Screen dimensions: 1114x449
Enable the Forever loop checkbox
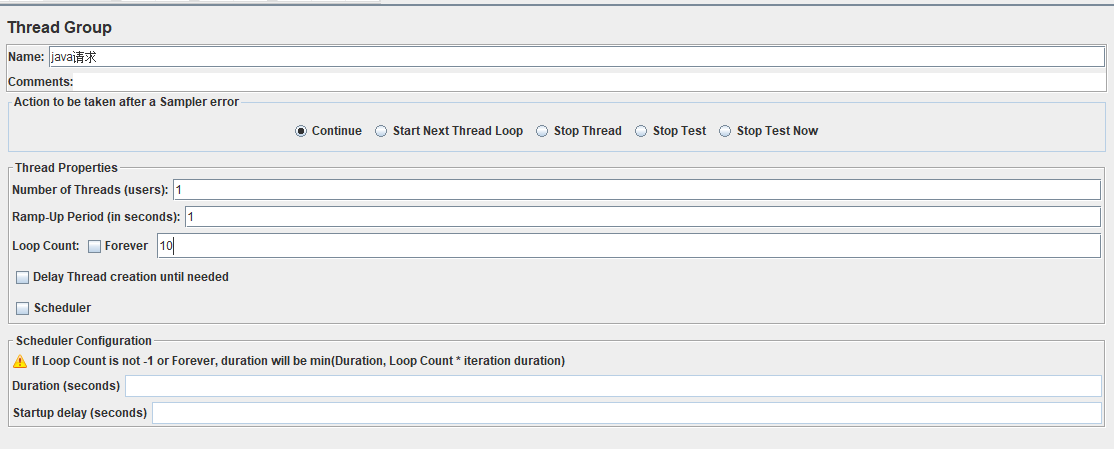point(95,246)
